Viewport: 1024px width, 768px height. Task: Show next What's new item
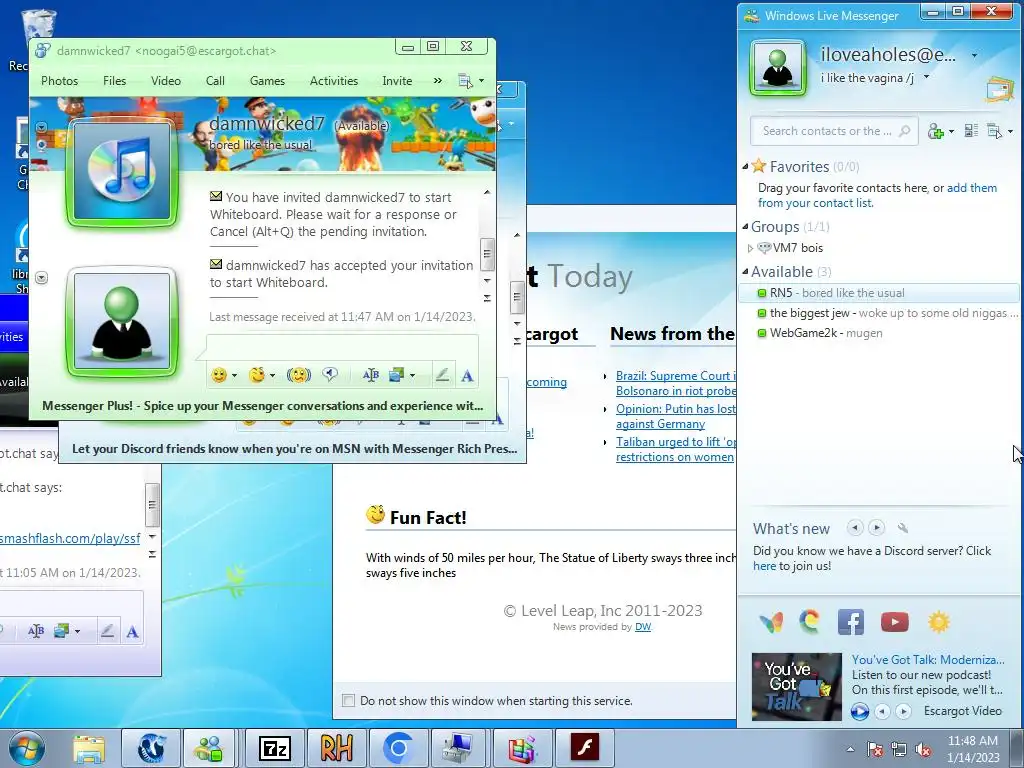point(876,527)
